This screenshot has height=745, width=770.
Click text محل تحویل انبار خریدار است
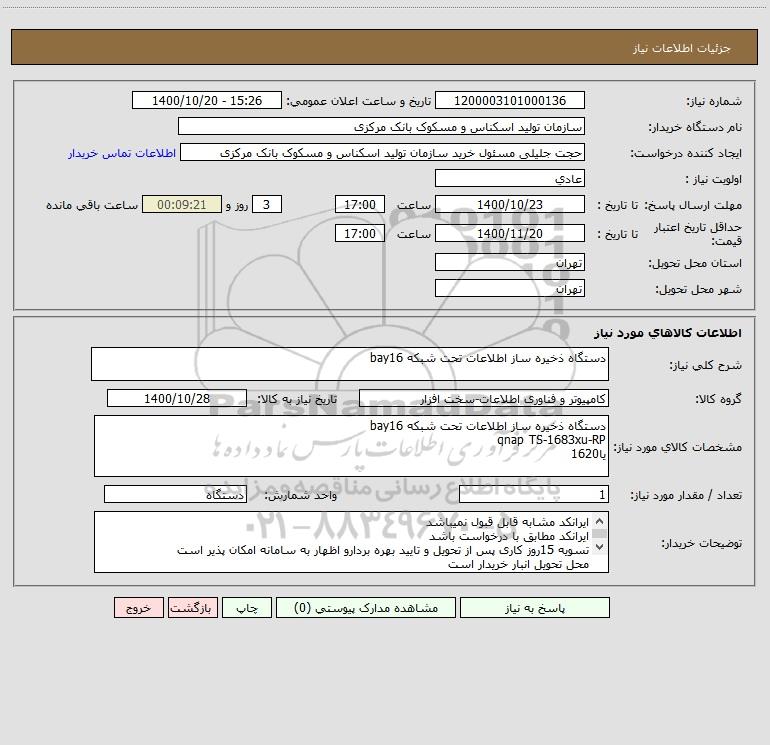click(518, 565)
